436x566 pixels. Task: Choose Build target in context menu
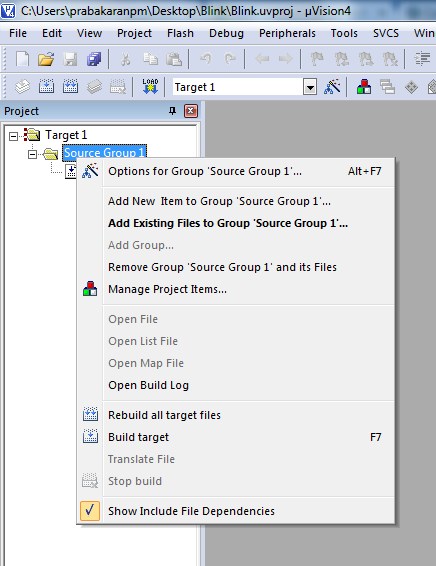[236, 437]
